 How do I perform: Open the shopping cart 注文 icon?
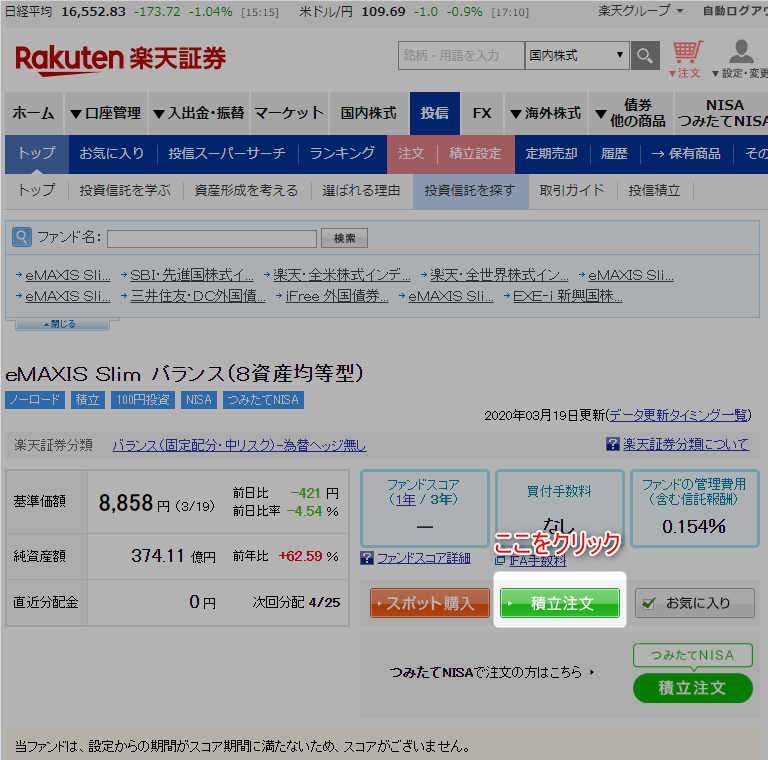coord(687,59)
